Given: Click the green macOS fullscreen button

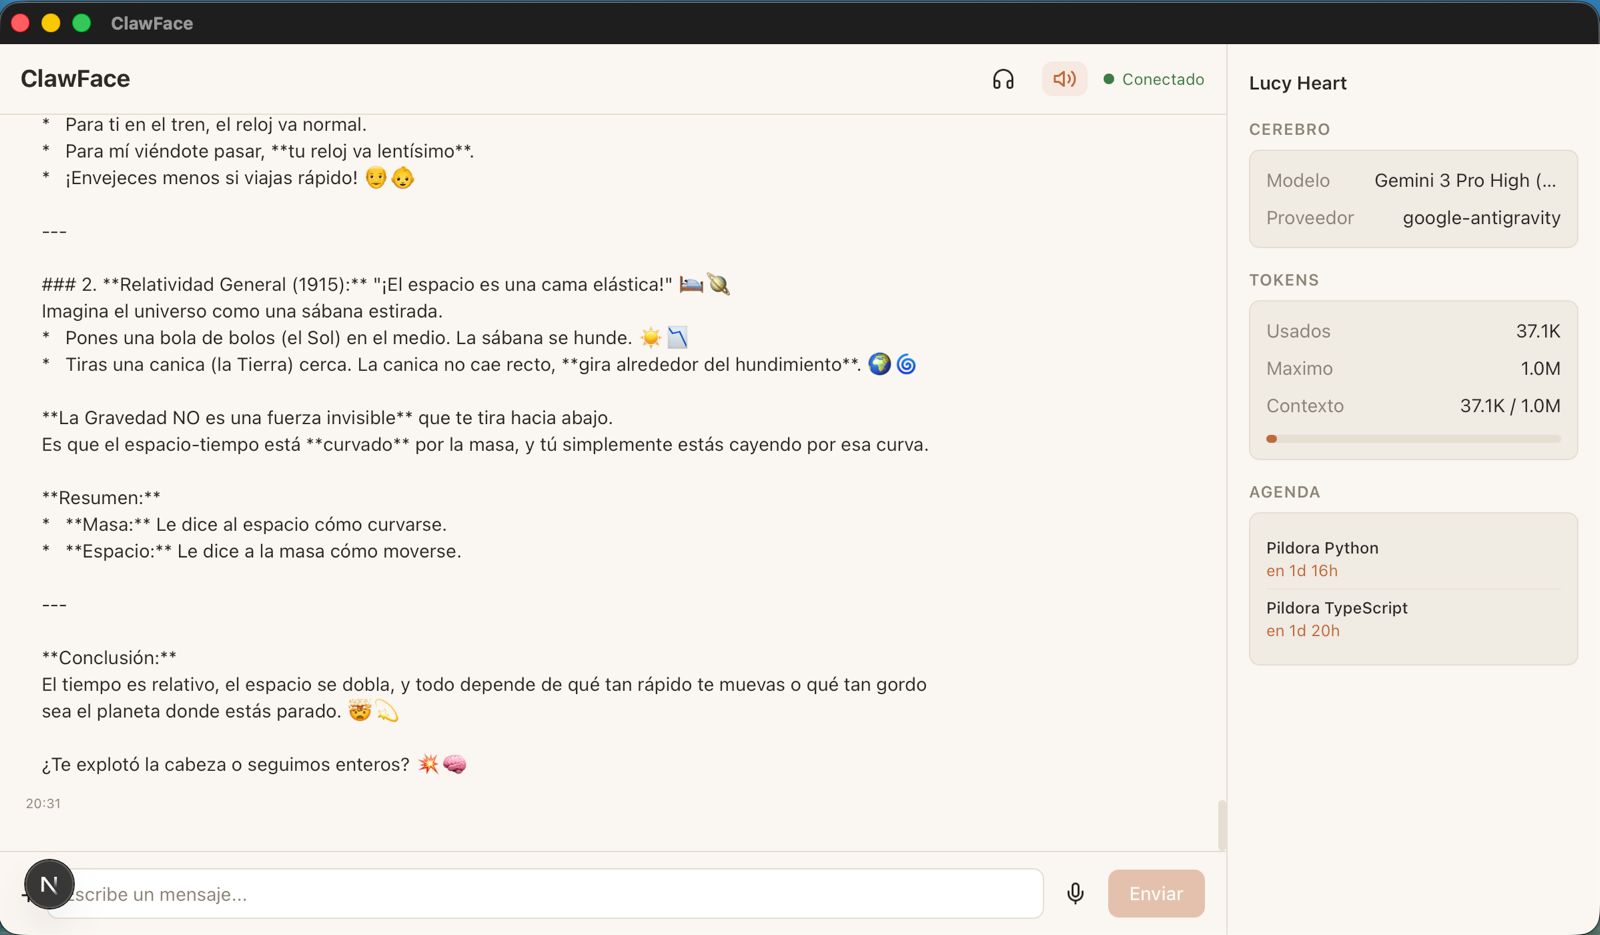Looking at the screenshot, I should tap(82, 23).
